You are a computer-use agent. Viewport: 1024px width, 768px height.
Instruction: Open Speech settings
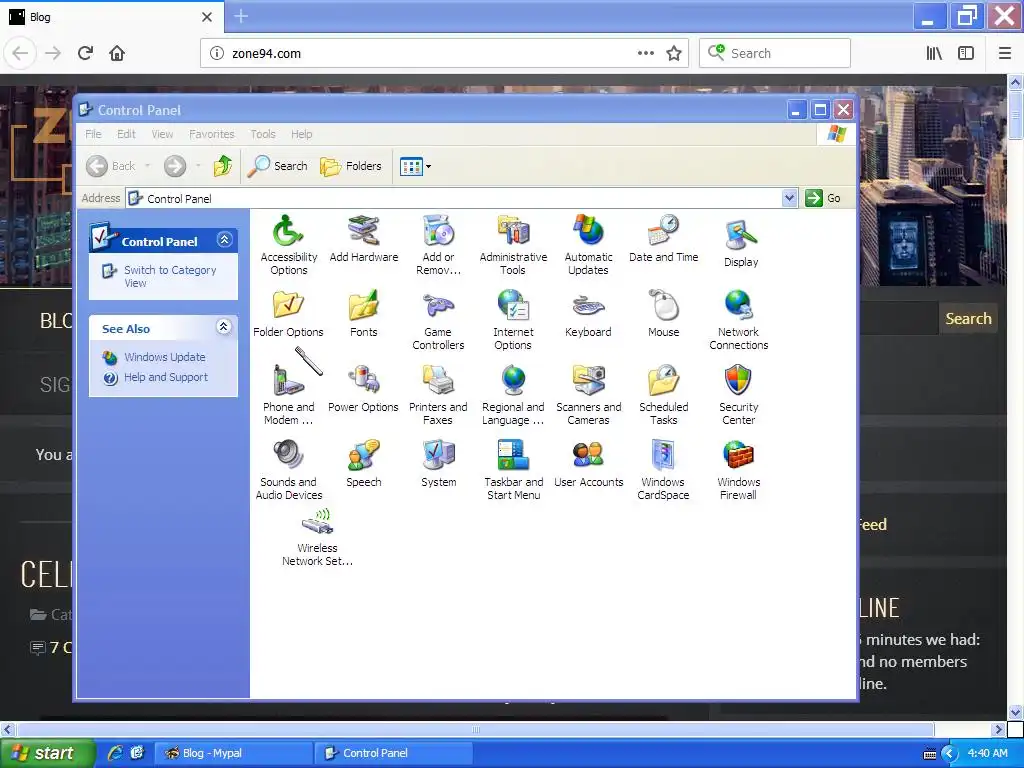[364, 464]
